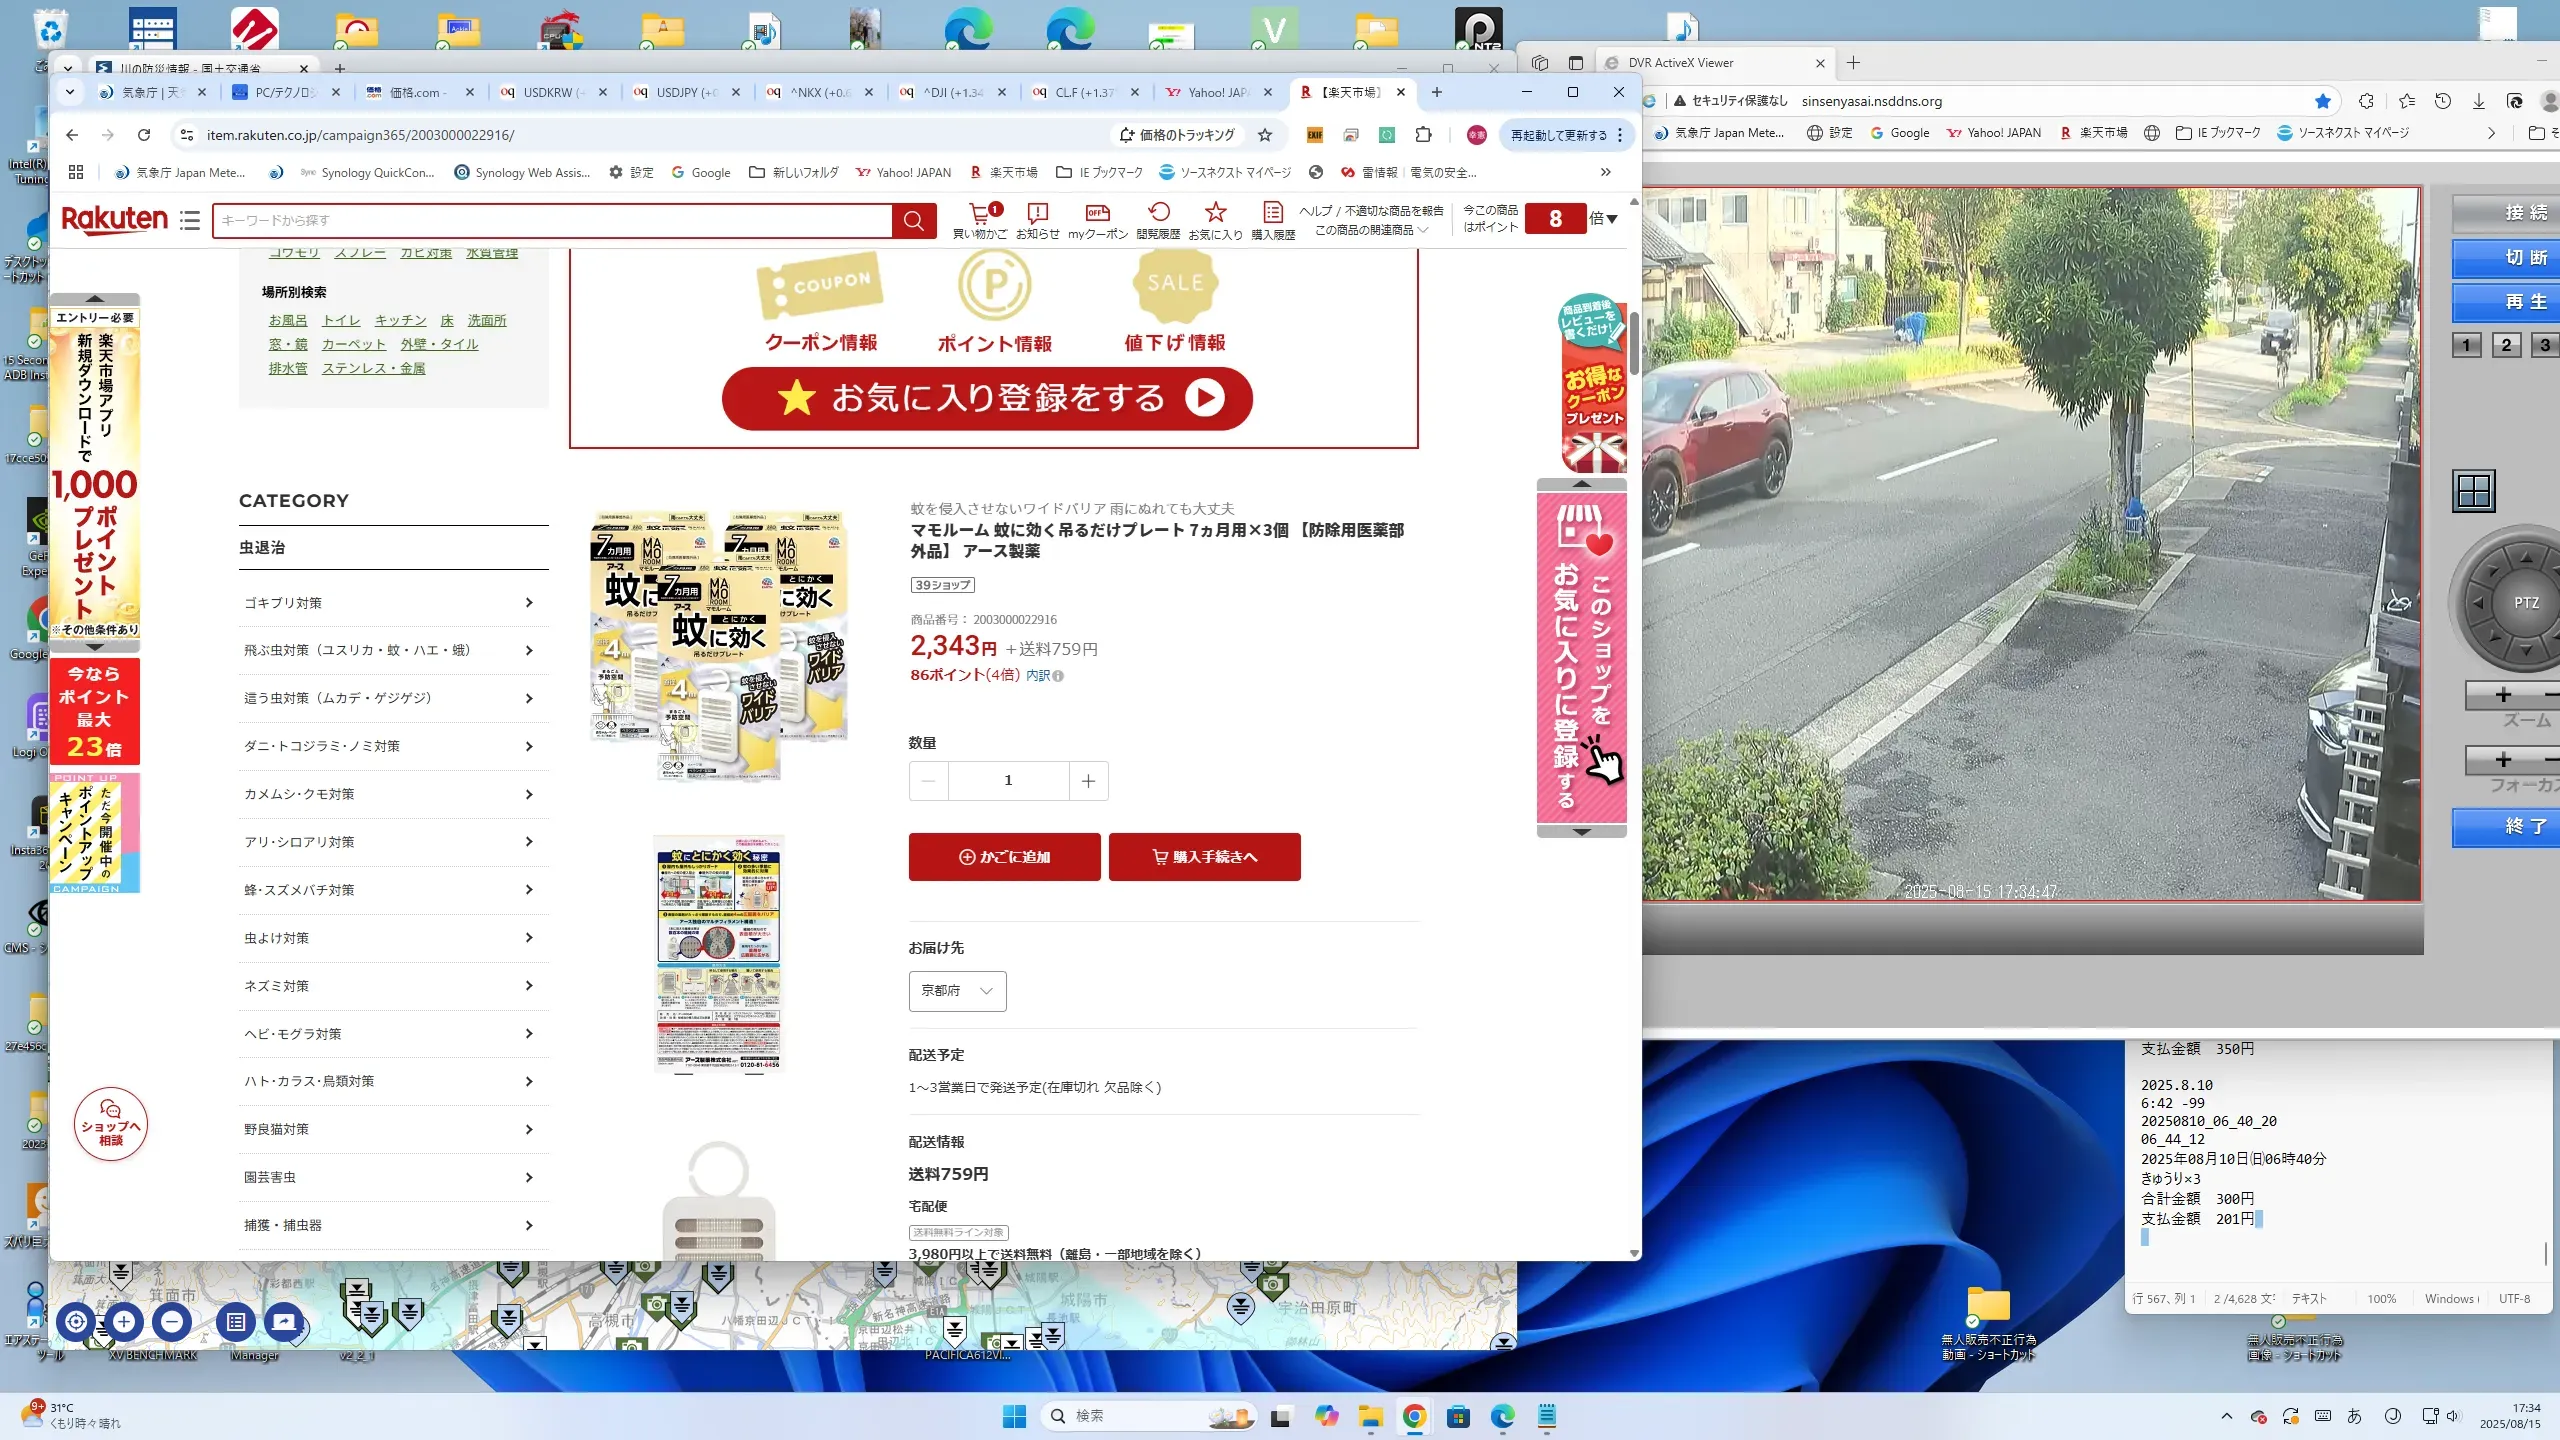2560x1440 pixels.
Task: Open purchase history (購入履歴) icon
Action: coord(1272,213)
